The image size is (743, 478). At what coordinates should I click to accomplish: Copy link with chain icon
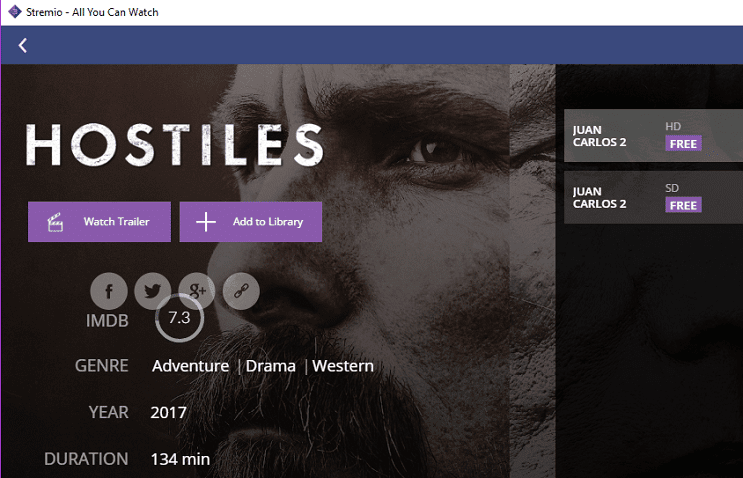[x=241, y=291]
